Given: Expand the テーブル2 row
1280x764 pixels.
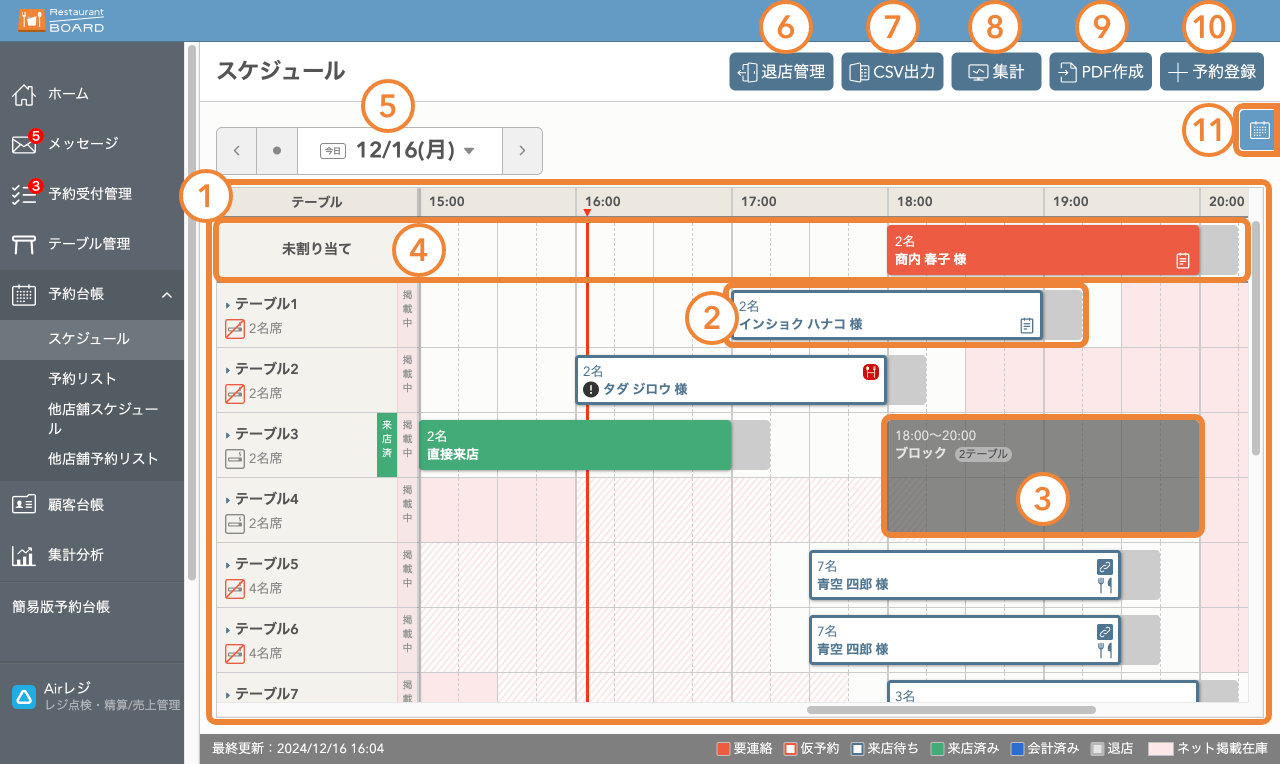Looking at the screenshot, I should [228, 369].
